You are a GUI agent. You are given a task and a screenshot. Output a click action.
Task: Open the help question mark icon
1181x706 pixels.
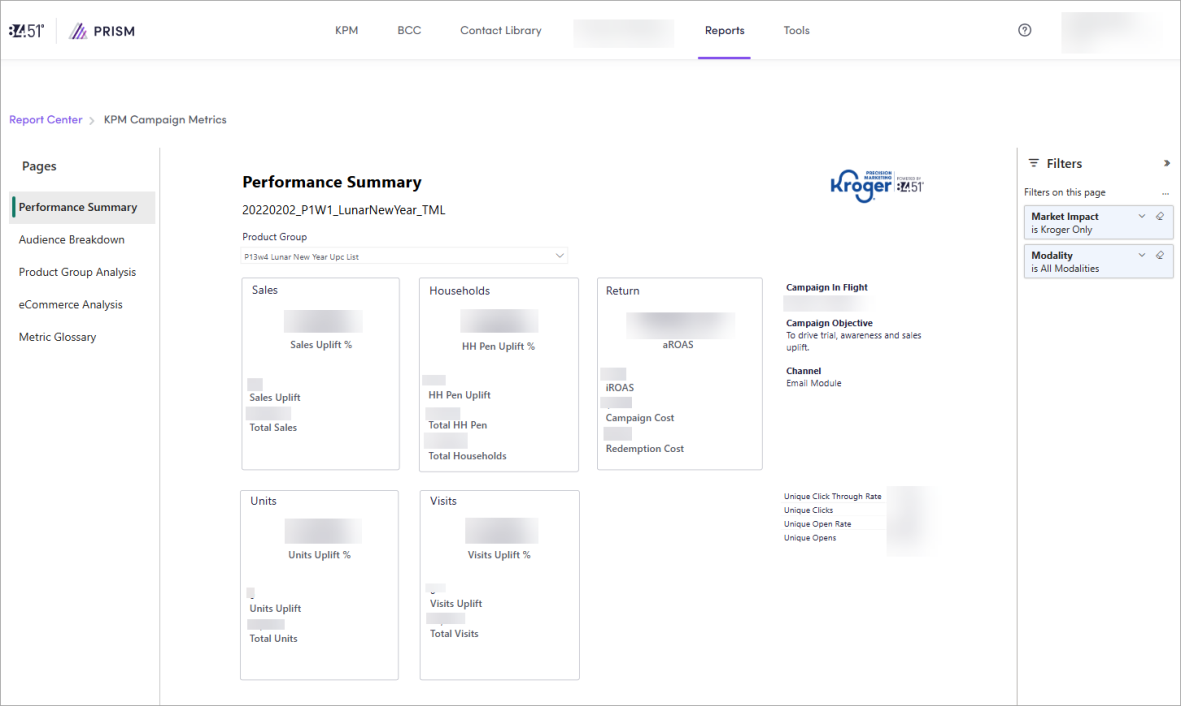[1024, 30]
